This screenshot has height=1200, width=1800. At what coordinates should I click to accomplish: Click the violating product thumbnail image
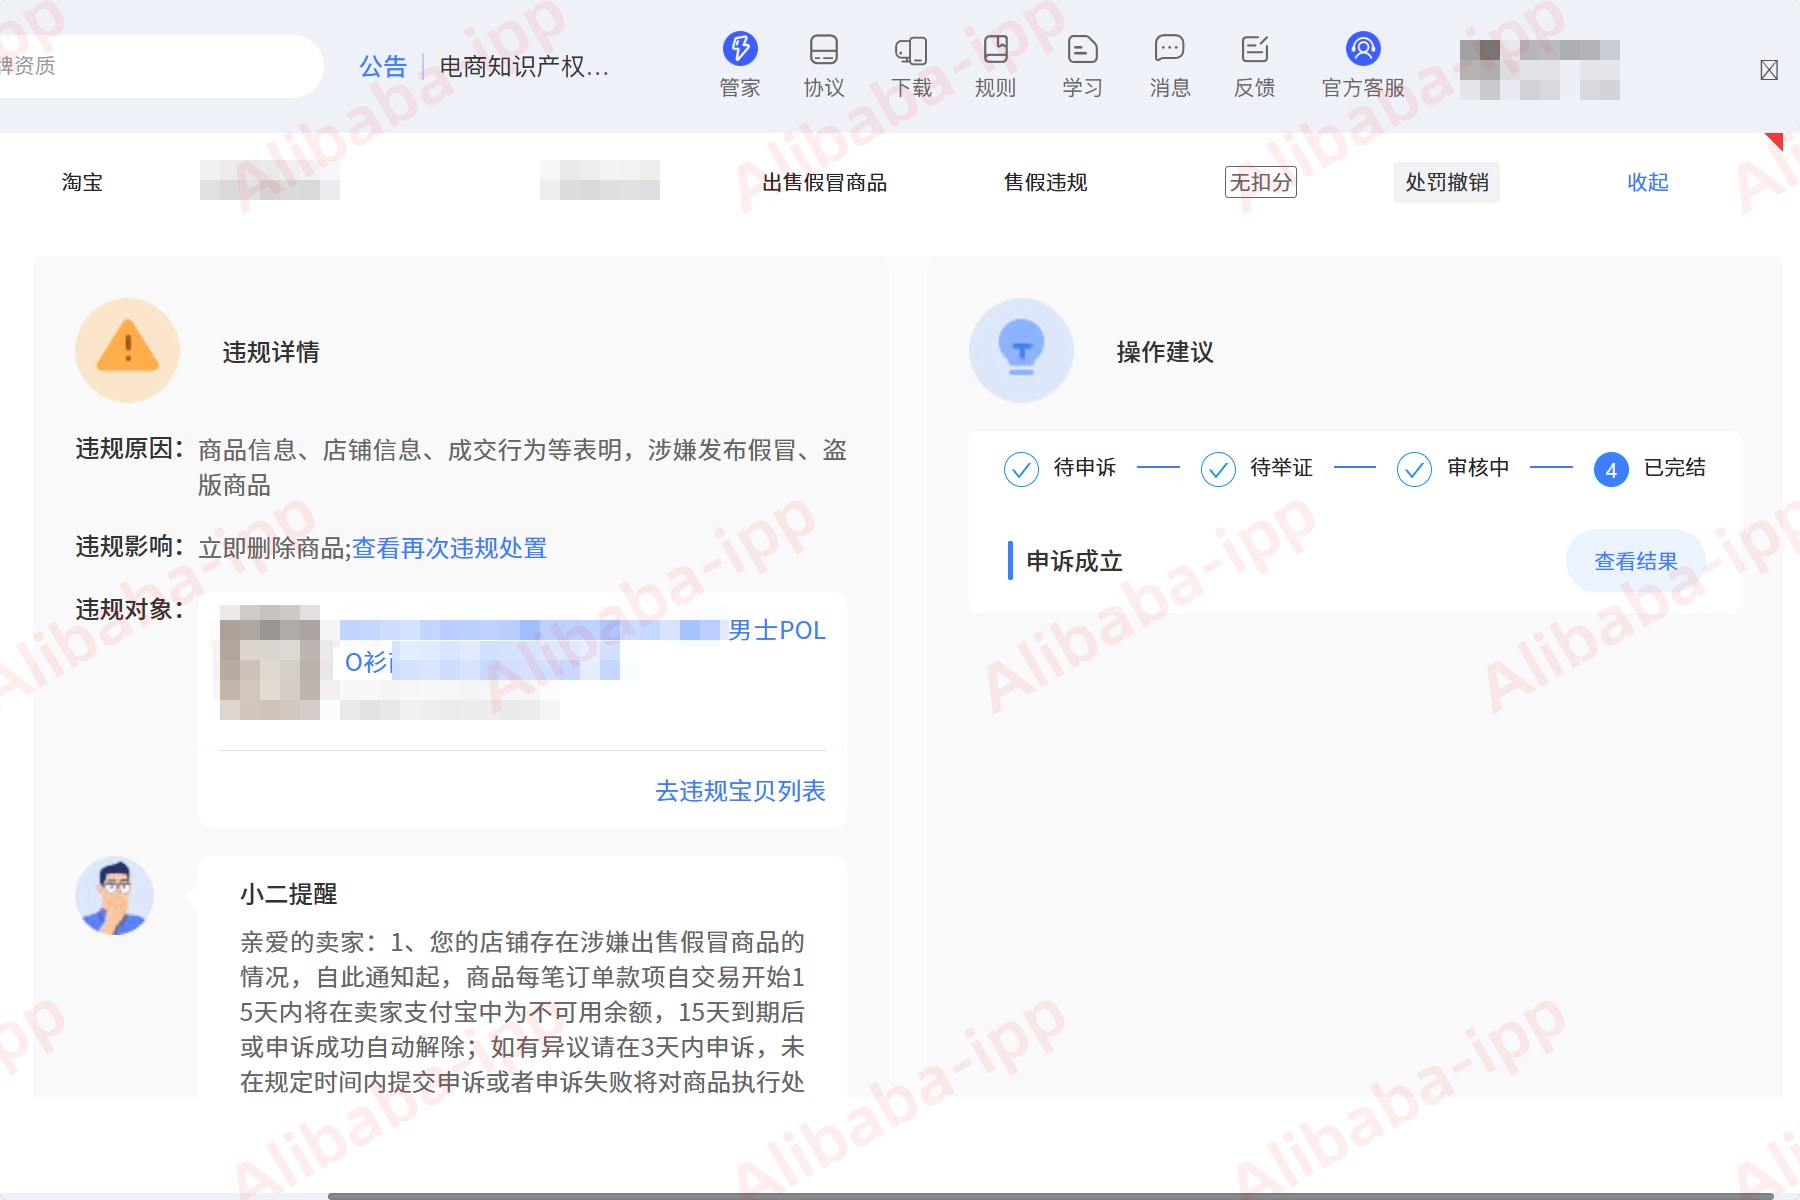(x=270, y=662)
